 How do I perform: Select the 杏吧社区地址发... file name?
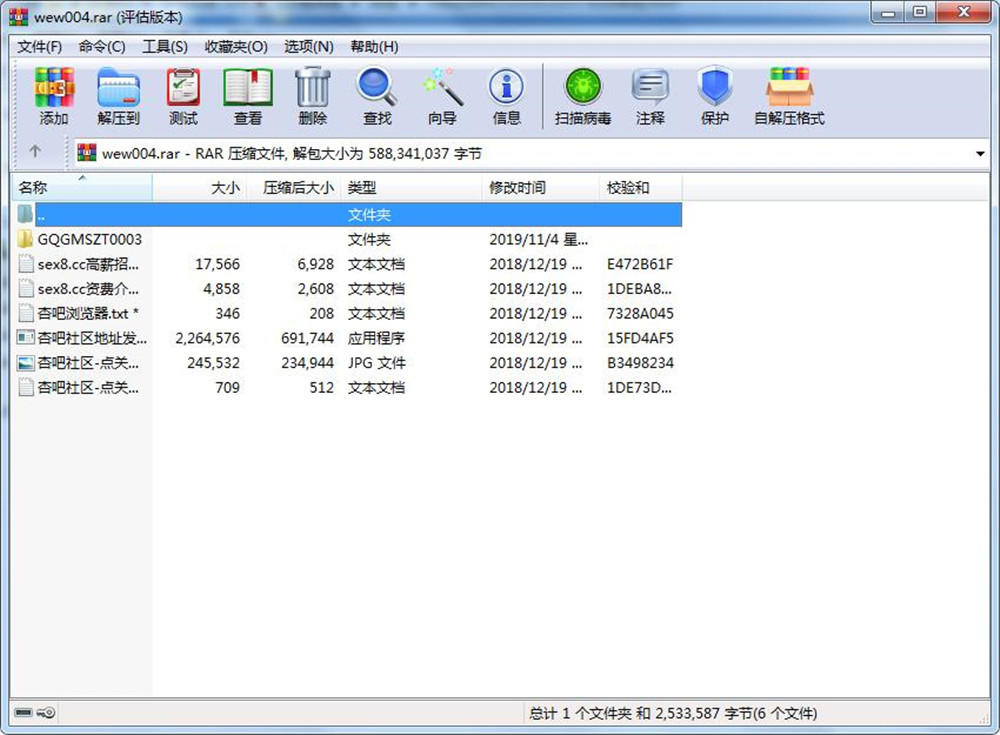click(x=92, y=338)
